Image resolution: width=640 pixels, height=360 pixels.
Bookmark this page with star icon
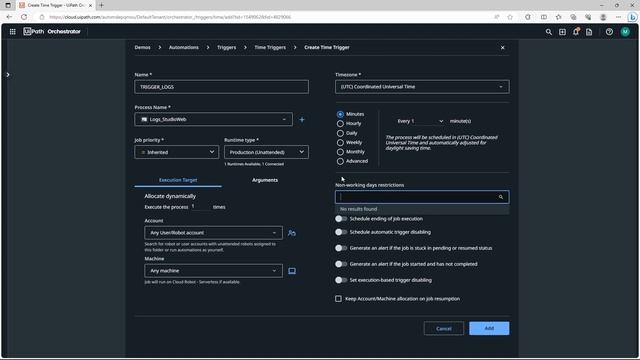(510, 17)
